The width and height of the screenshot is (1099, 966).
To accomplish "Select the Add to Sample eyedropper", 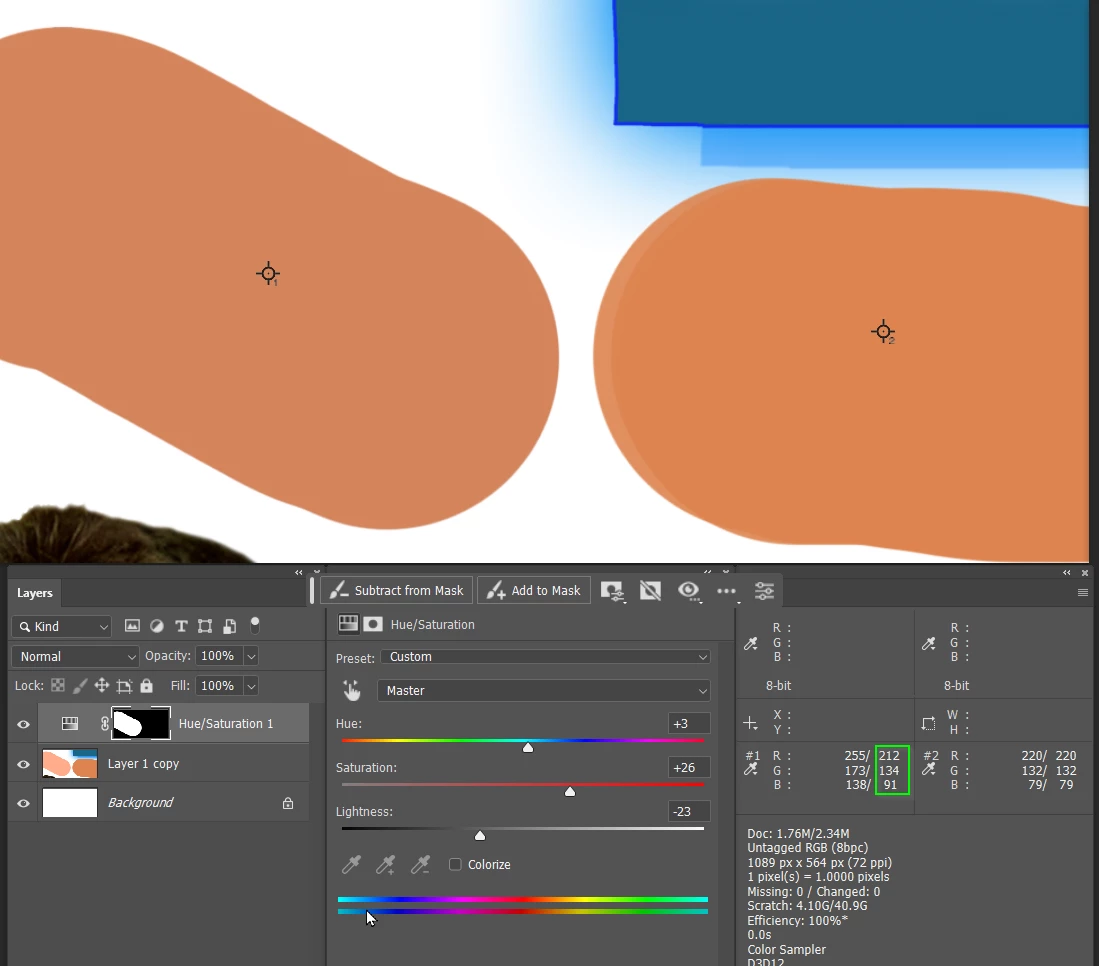I will (385, 864).
